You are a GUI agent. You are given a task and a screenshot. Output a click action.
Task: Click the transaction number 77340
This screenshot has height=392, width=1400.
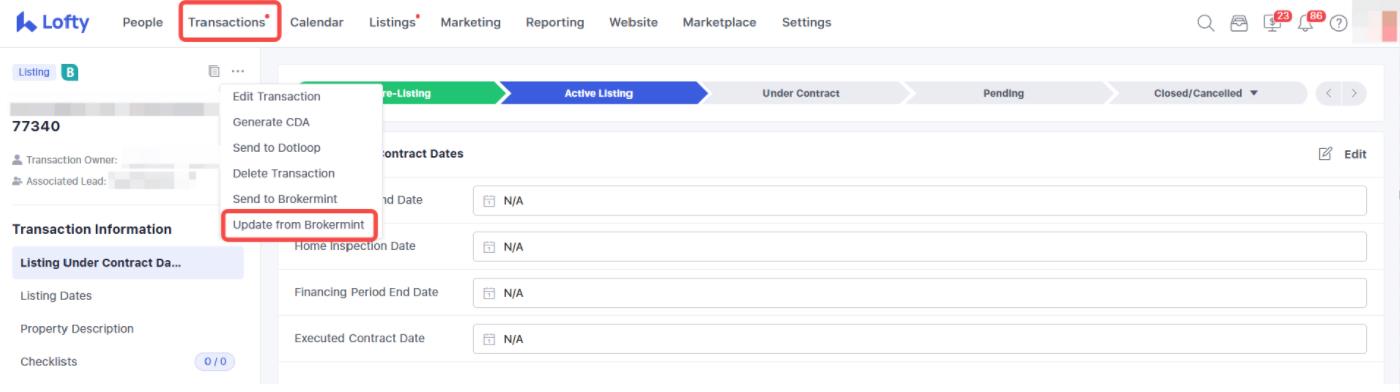coord(36,127)
